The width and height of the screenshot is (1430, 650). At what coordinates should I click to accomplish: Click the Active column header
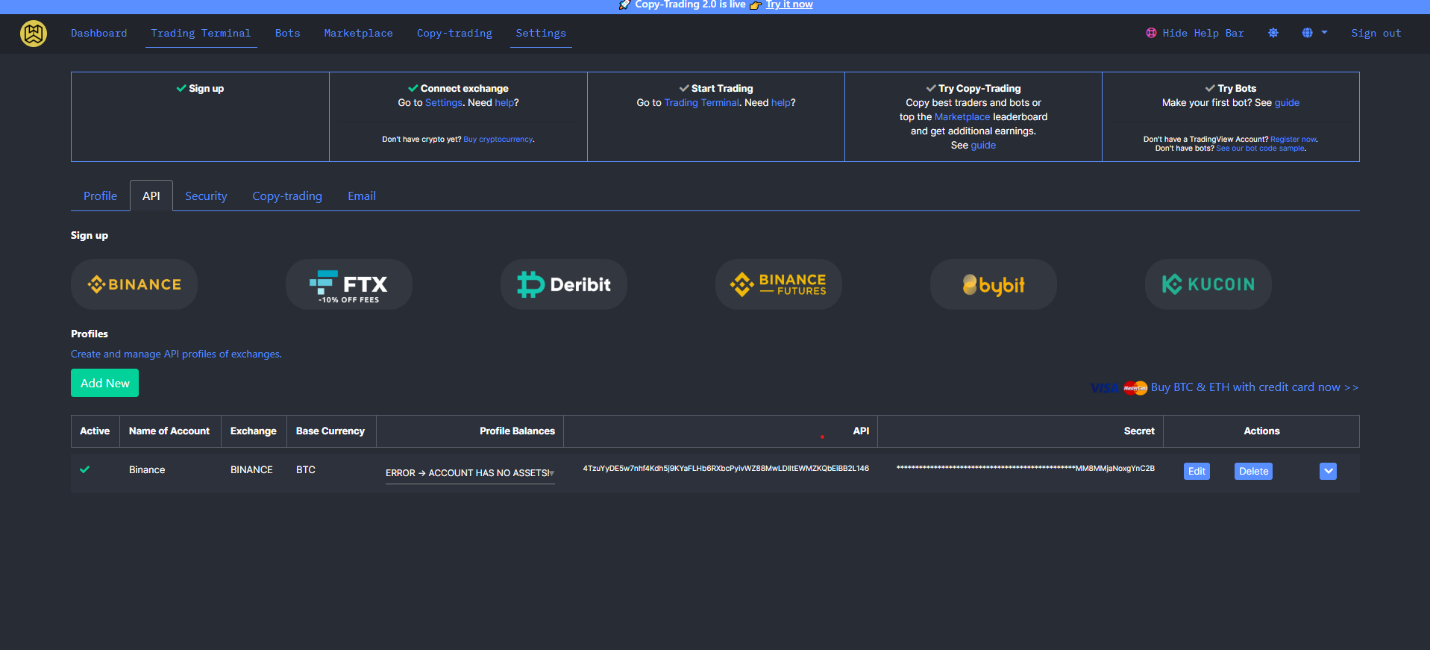(95, 431)
